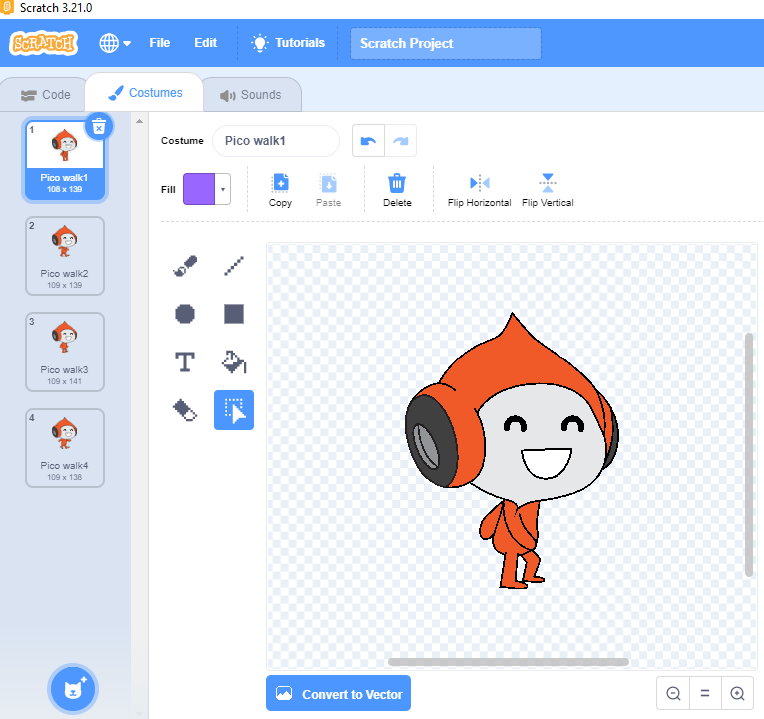
Task: Click the Scratch logo
Action: pos(43,43)
